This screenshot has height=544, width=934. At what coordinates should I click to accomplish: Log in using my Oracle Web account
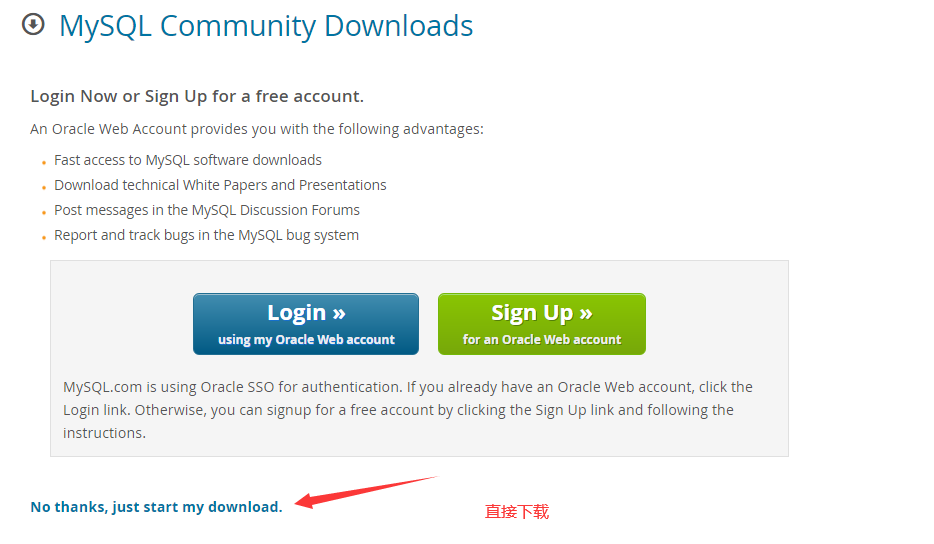tap(306, 324)
